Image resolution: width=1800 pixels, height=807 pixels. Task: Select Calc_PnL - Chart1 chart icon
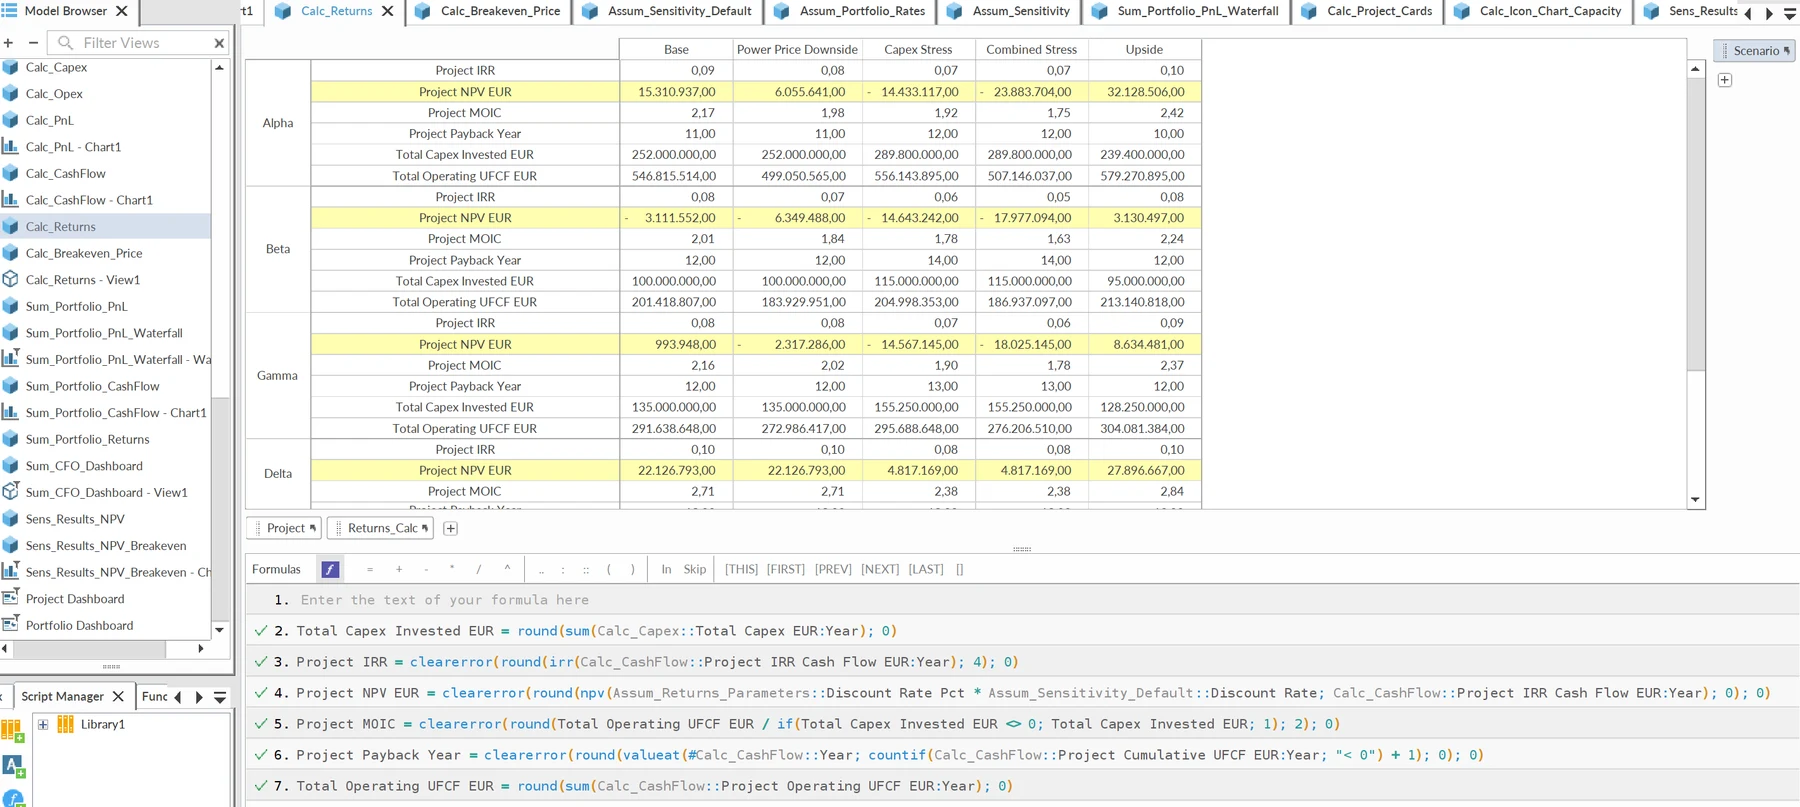coord(11,147)
